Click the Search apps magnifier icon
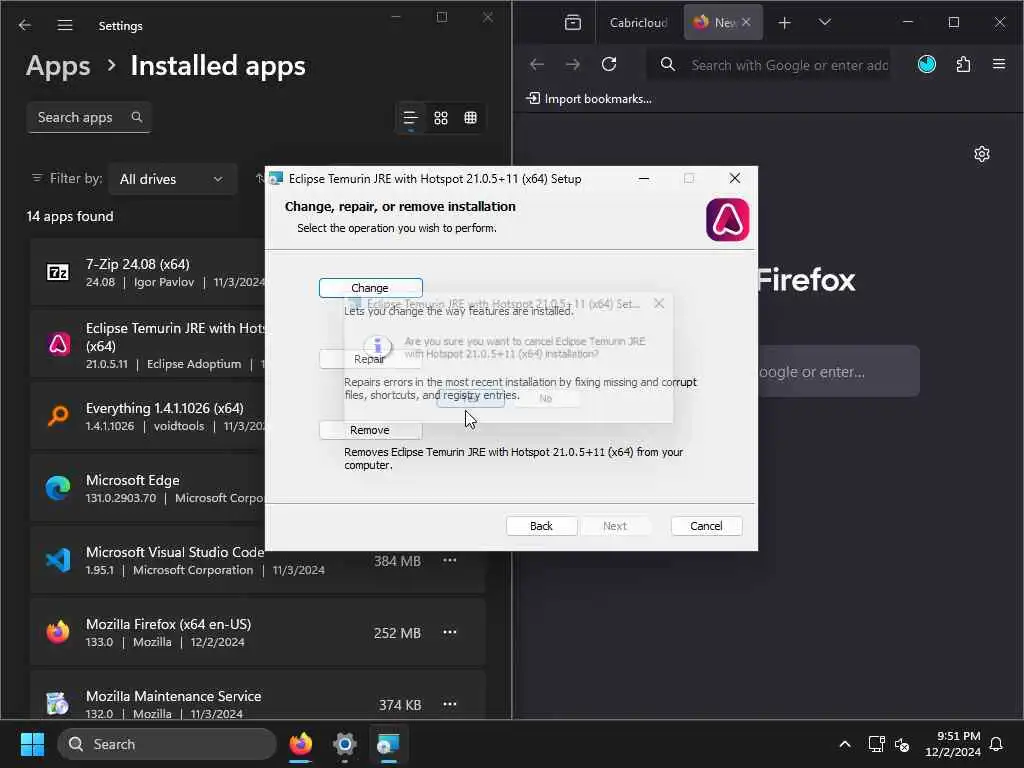Image resolution: width=1024 pixels, height=768 pixels. (136, 117)
